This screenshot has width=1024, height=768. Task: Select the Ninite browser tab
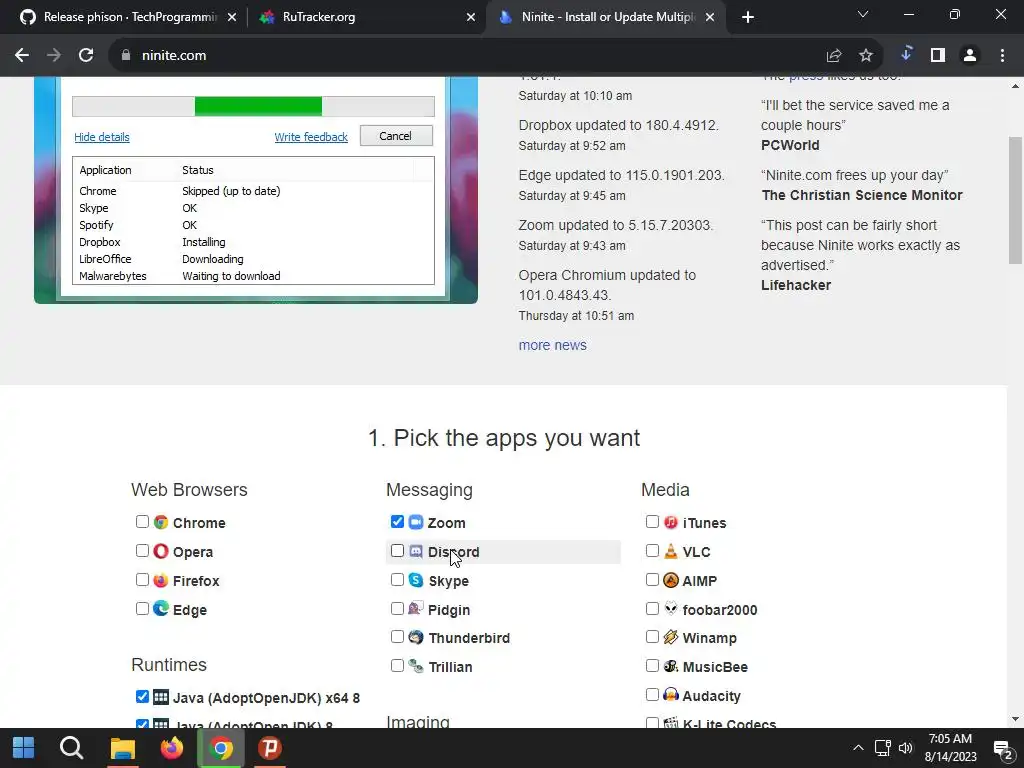point(607,17)
